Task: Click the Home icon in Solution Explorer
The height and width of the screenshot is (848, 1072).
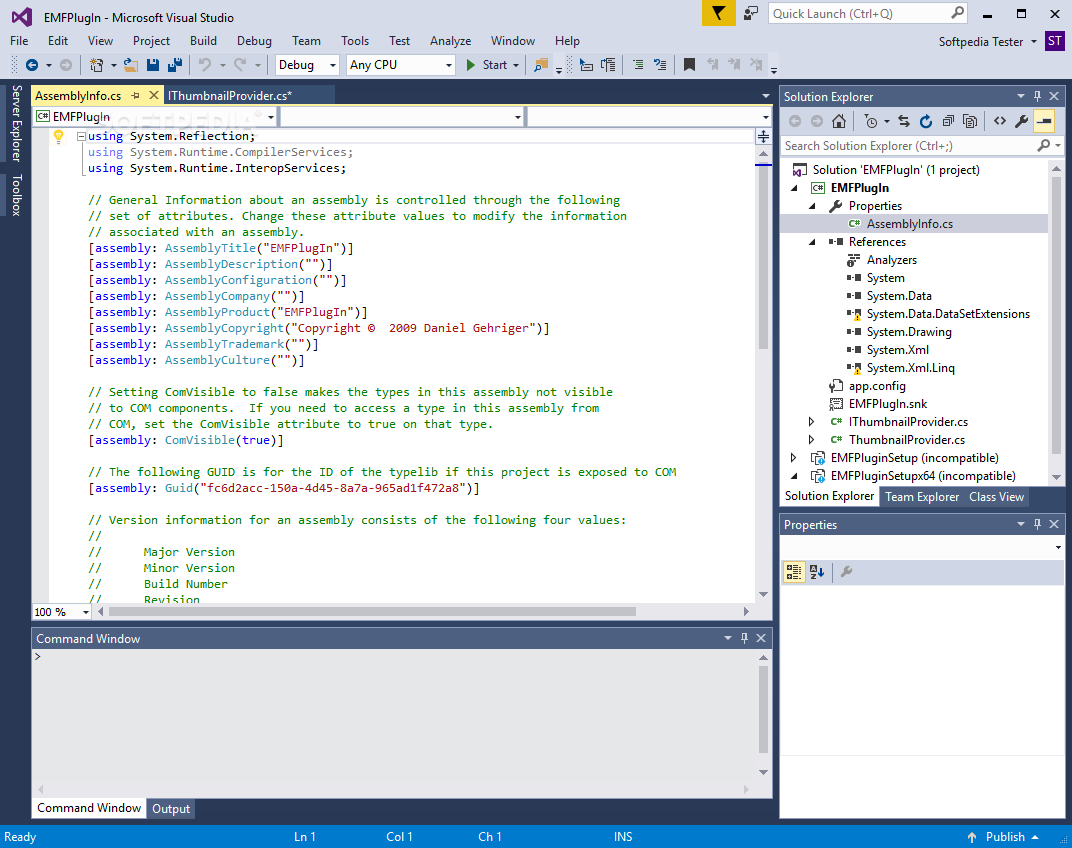Action: 839,121
